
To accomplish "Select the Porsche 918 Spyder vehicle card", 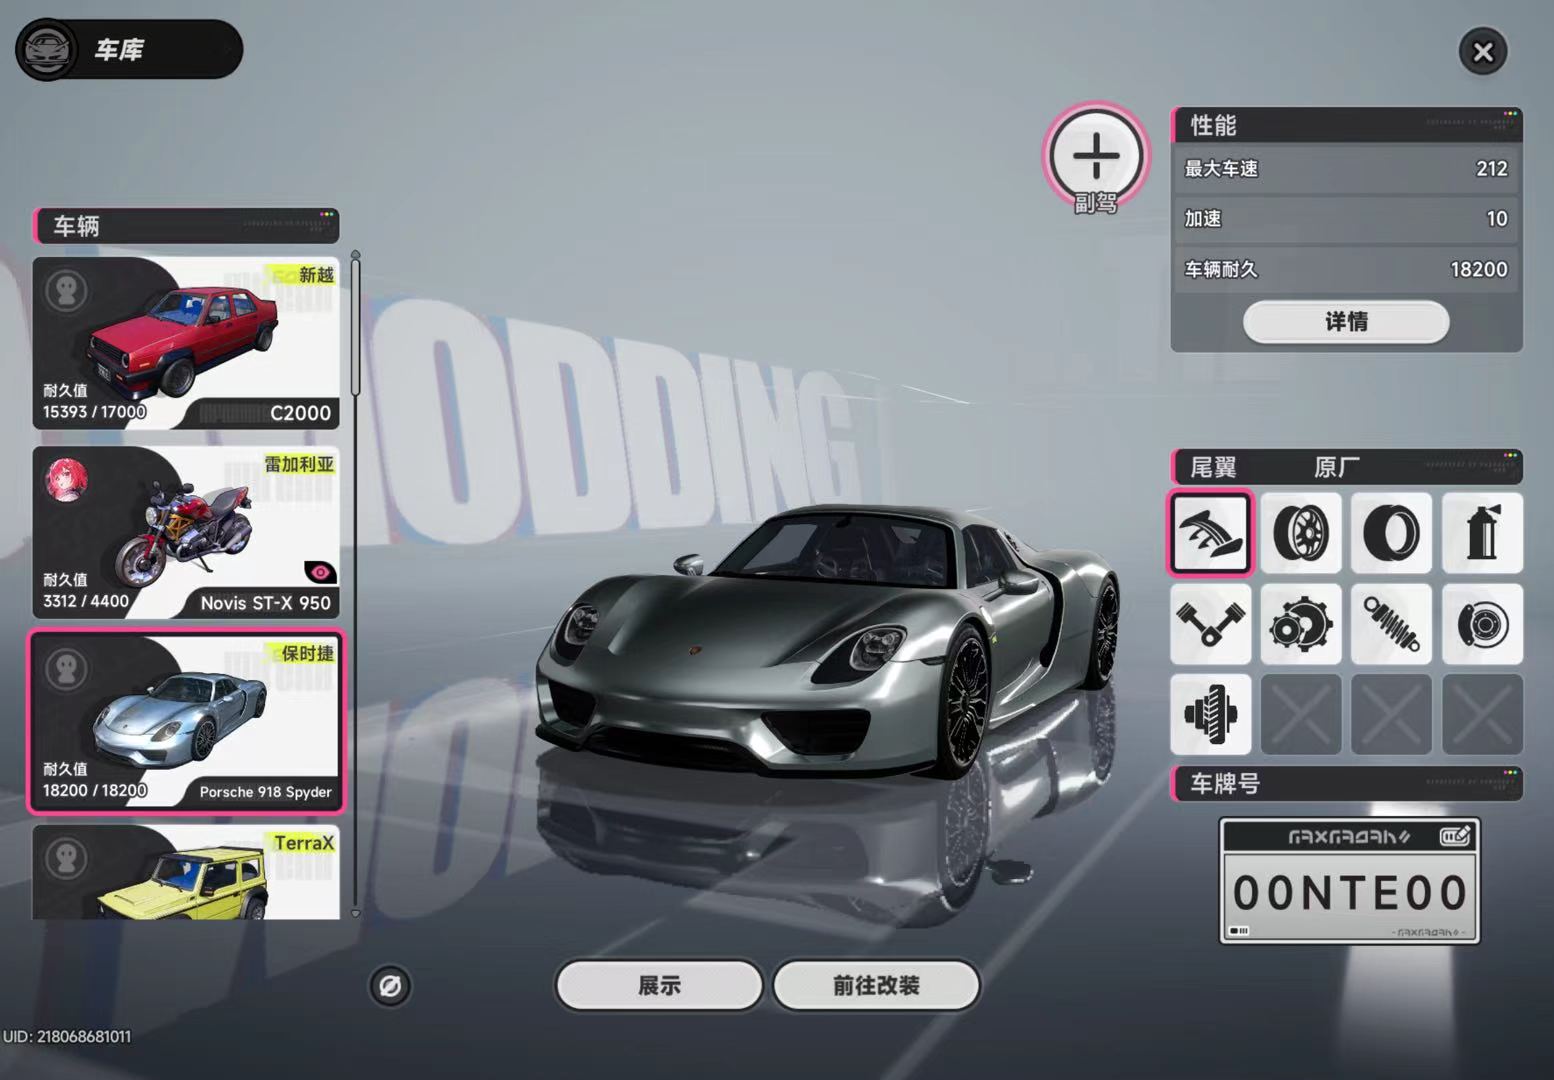I will click(186, 721).
